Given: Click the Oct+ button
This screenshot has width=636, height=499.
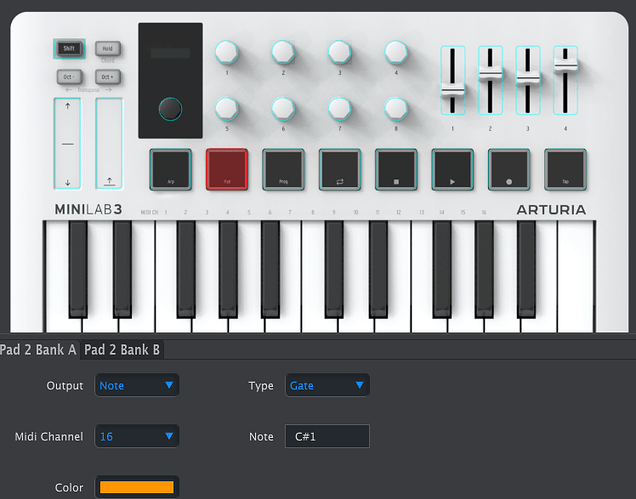Looking at the screenshot, I should pos(107,77).
